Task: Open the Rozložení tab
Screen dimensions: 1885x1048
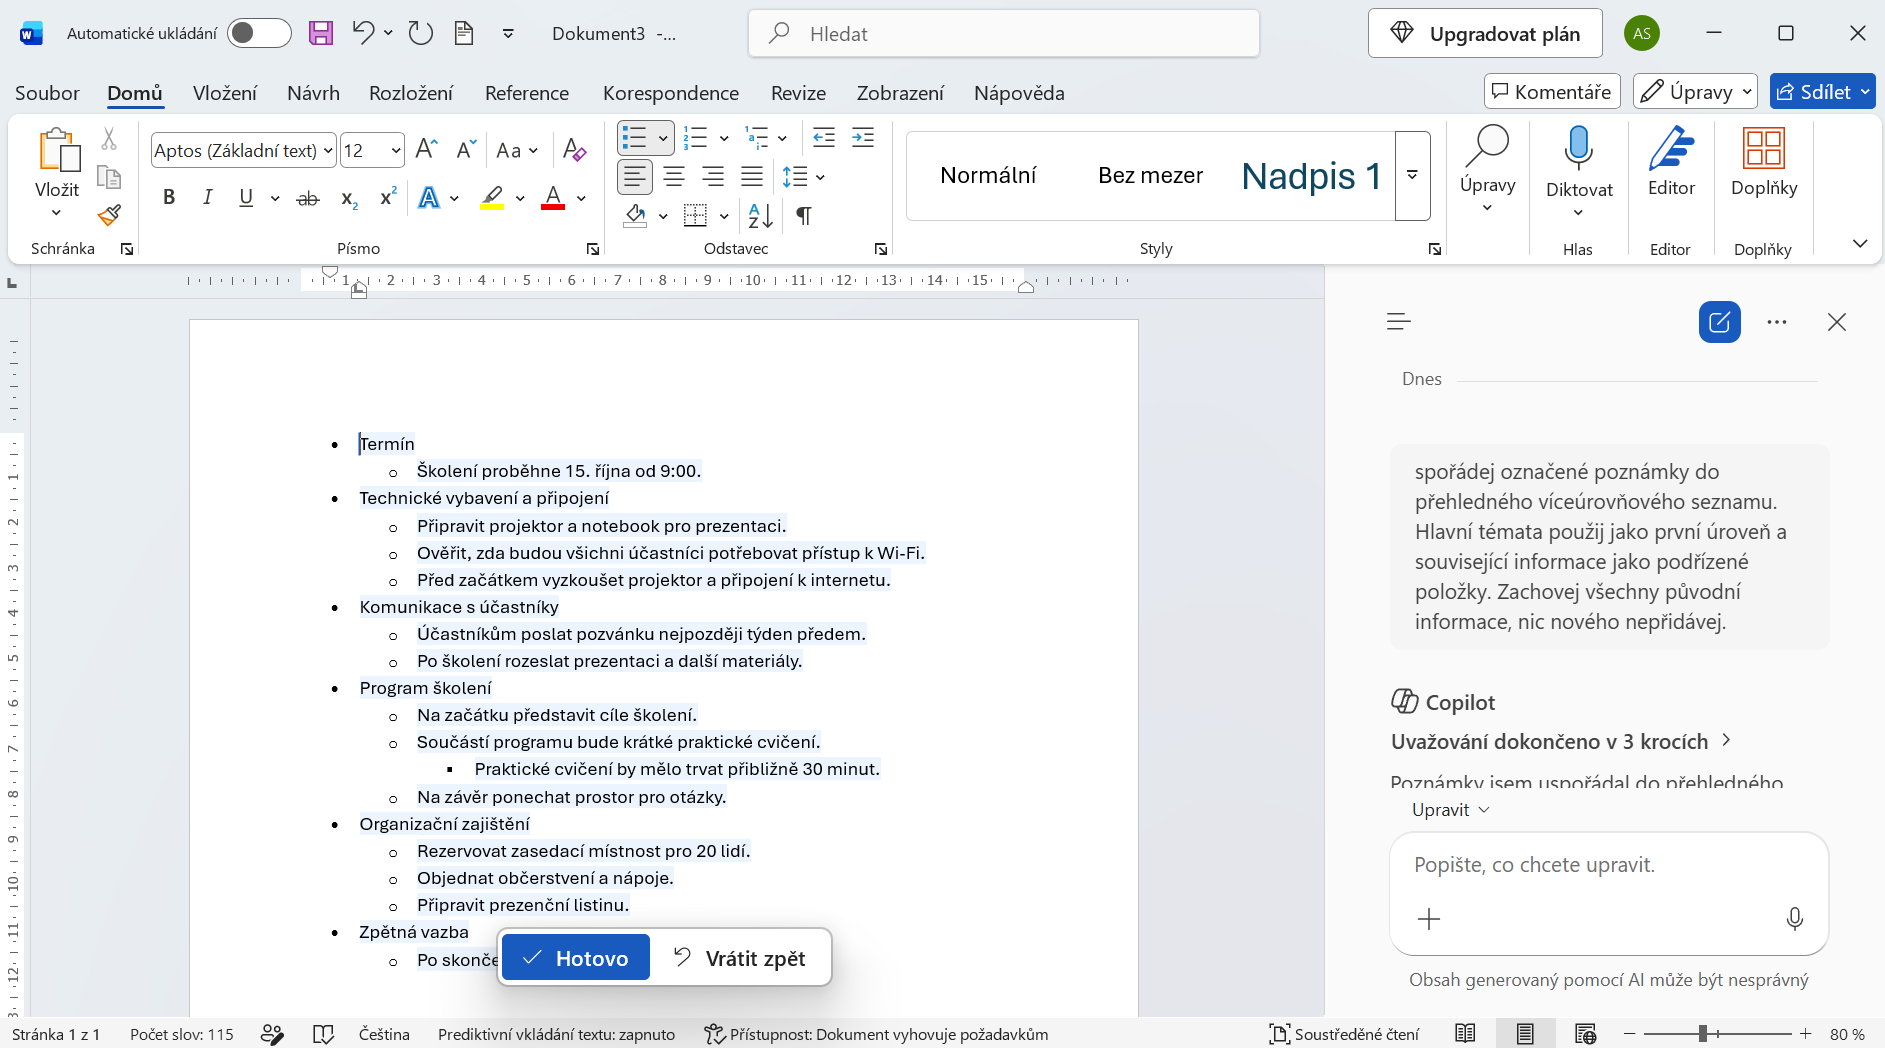Action: point(411,93)
